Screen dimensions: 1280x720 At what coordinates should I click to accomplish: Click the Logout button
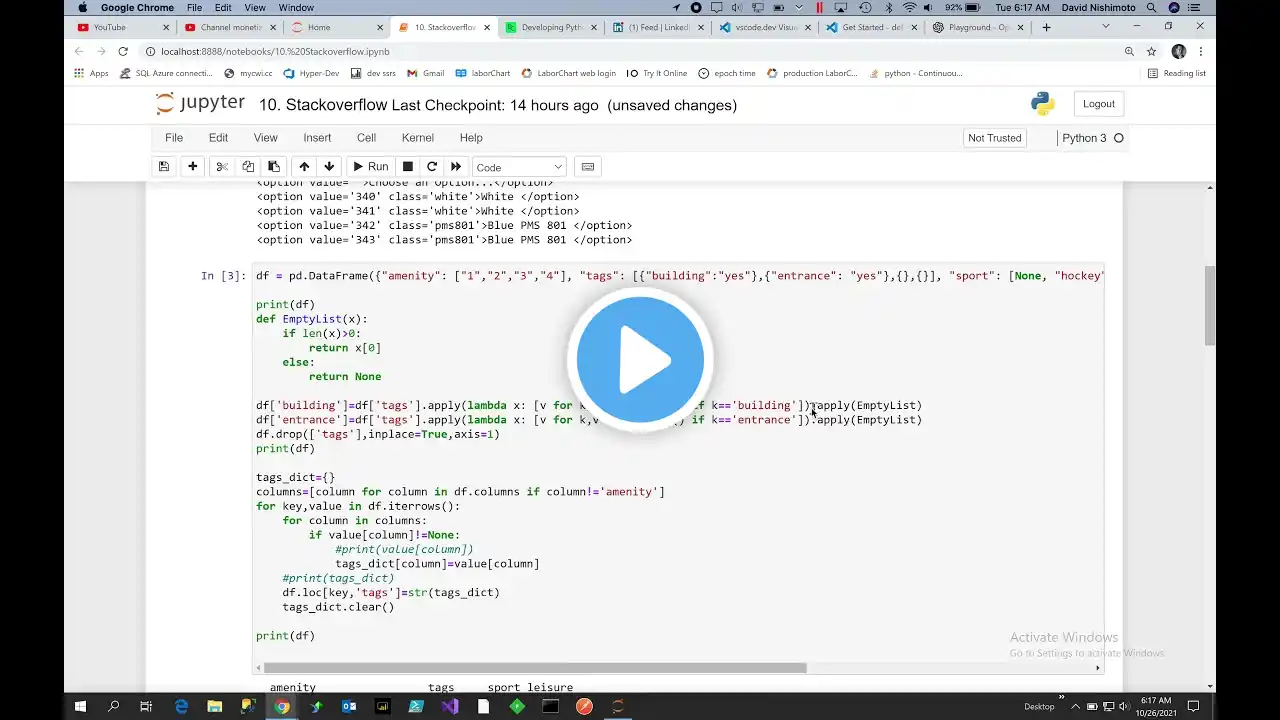pyautogui.click(x=1098, y=104)
